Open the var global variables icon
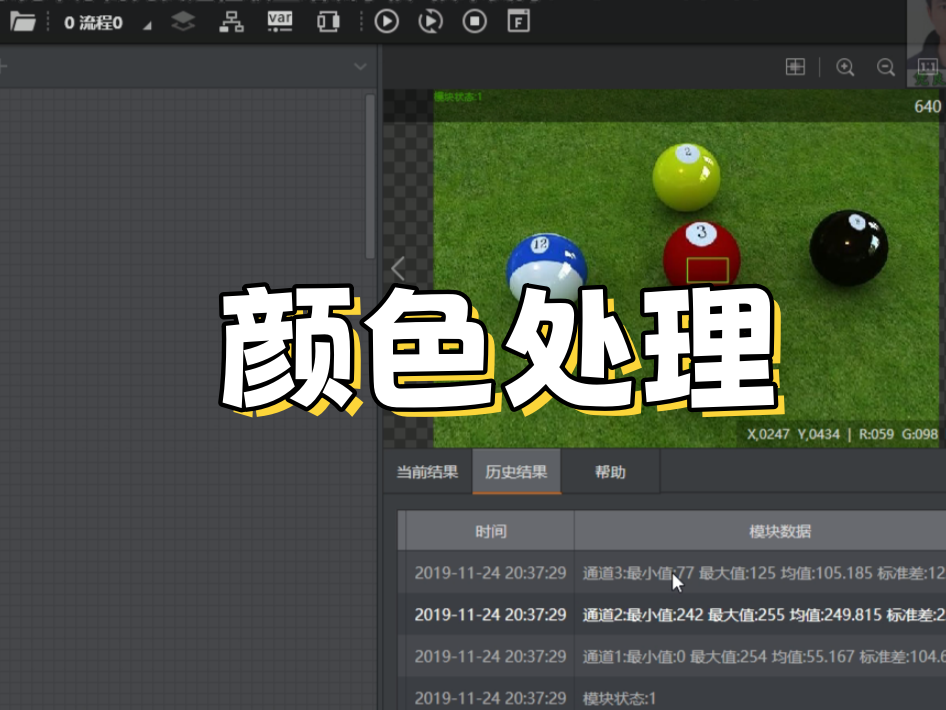 pos(280,21)
